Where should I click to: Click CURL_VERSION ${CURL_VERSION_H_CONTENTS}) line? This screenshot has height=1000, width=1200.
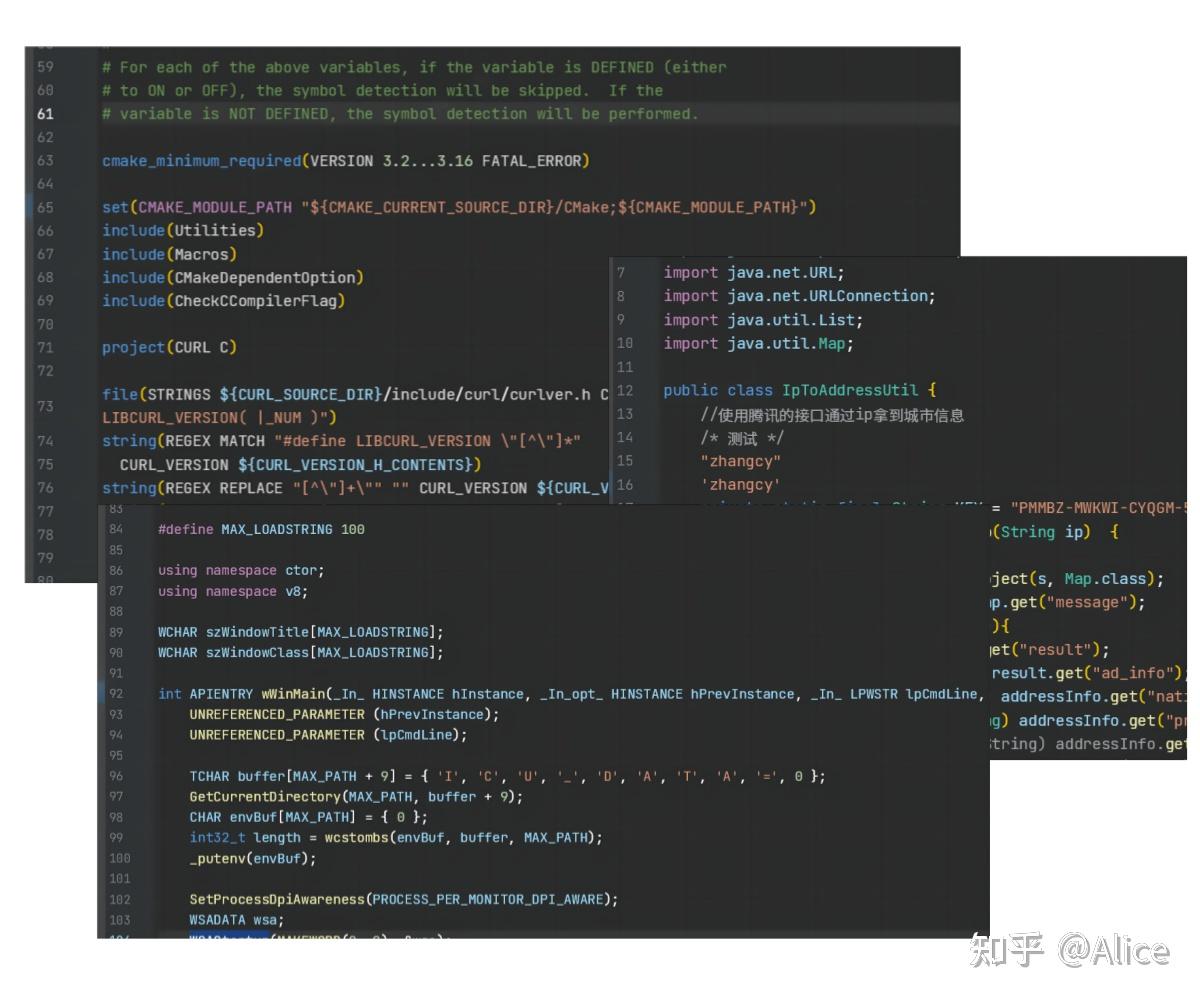[301, 465]
